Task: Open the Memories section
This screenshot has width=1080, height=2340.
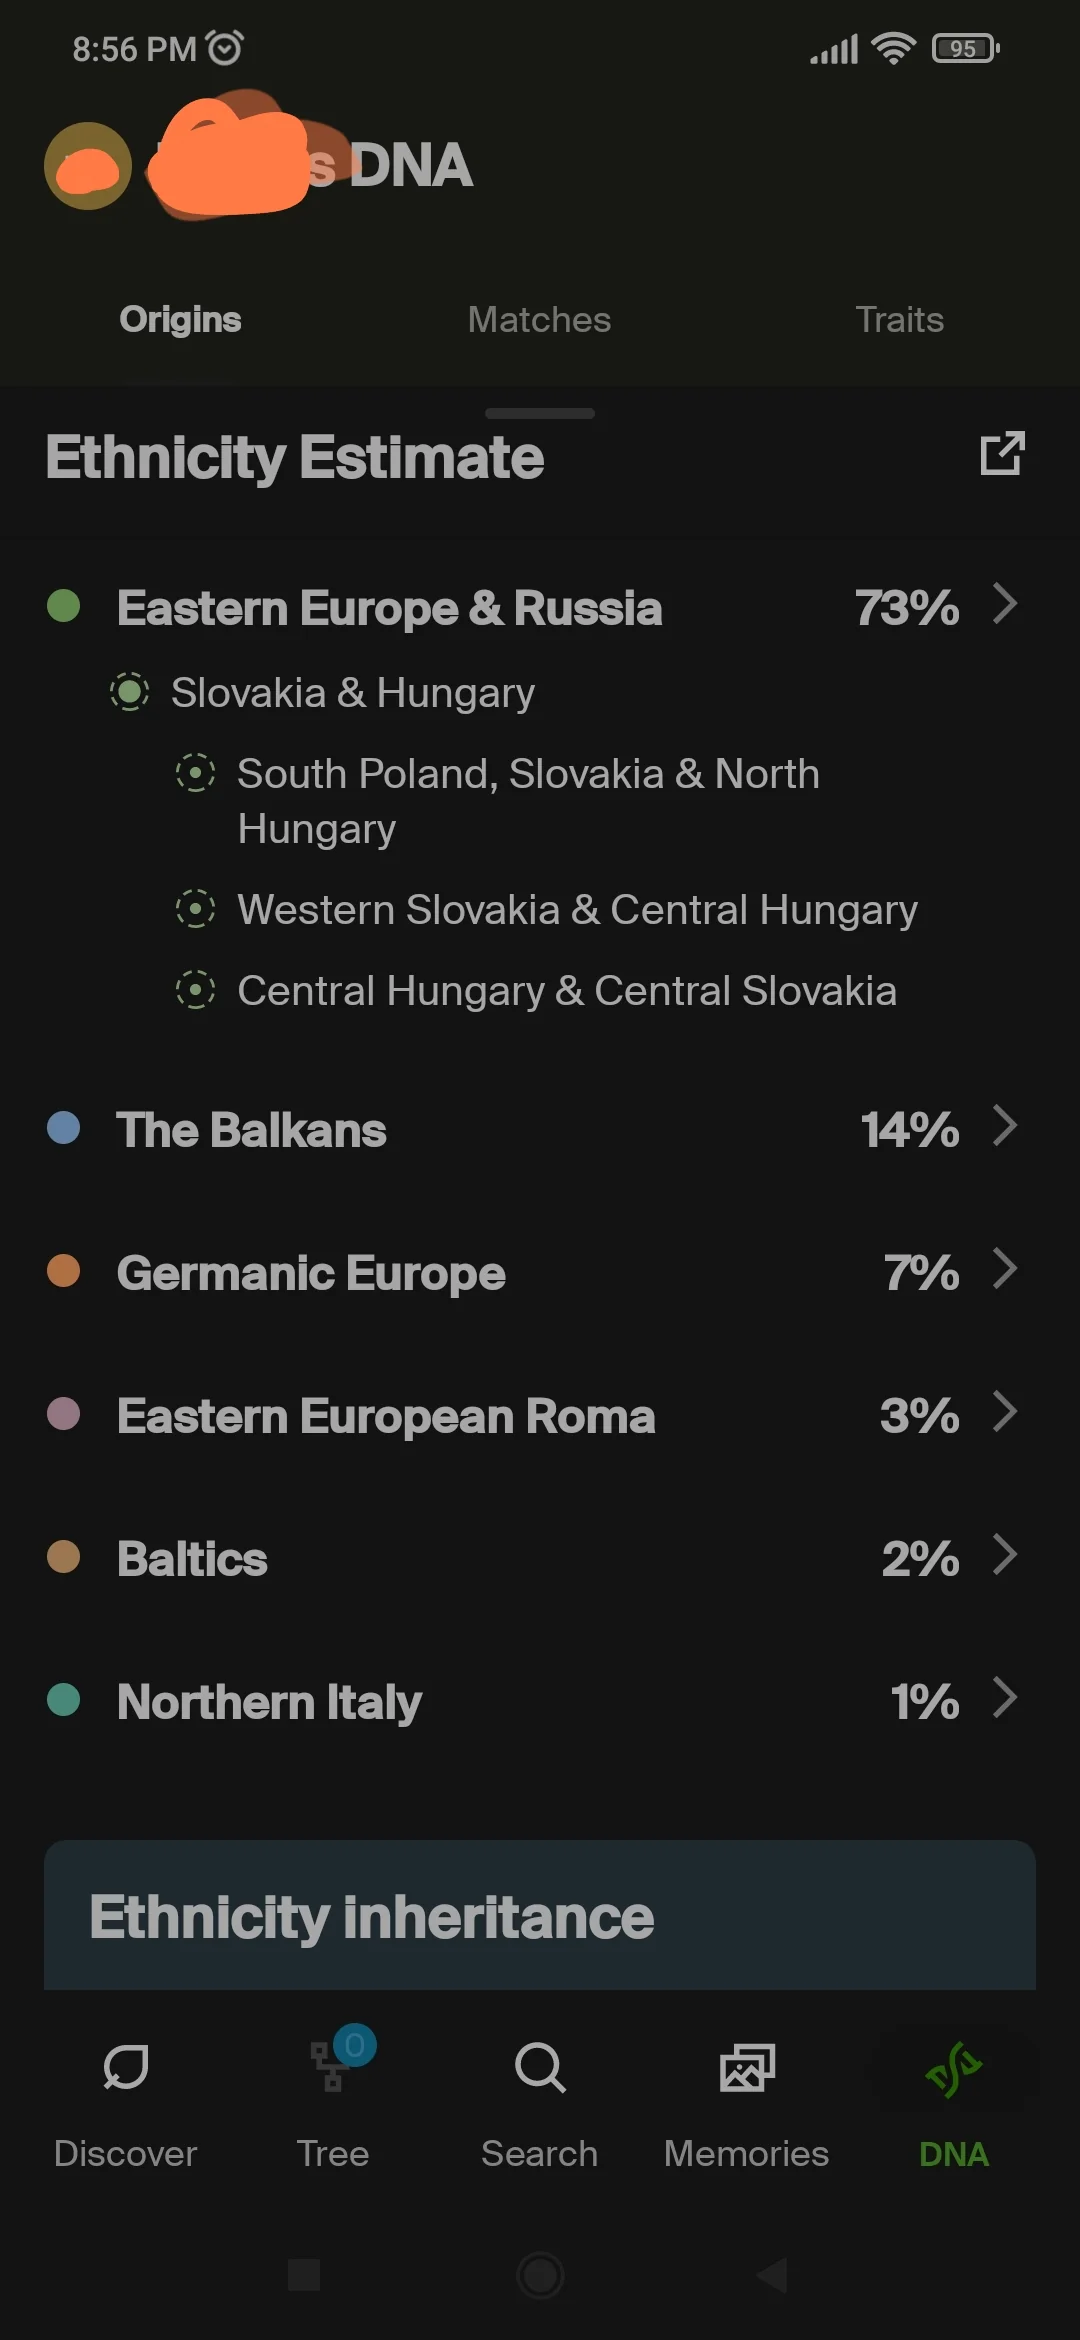Action: [x=746, y=2110]
